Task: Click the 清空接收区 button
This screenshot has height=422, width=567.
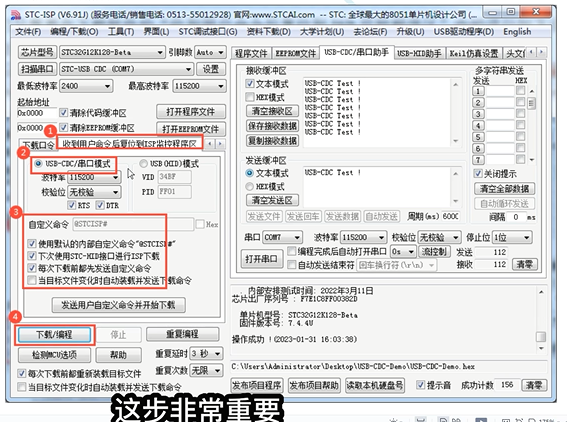Action: coord(272,111)
